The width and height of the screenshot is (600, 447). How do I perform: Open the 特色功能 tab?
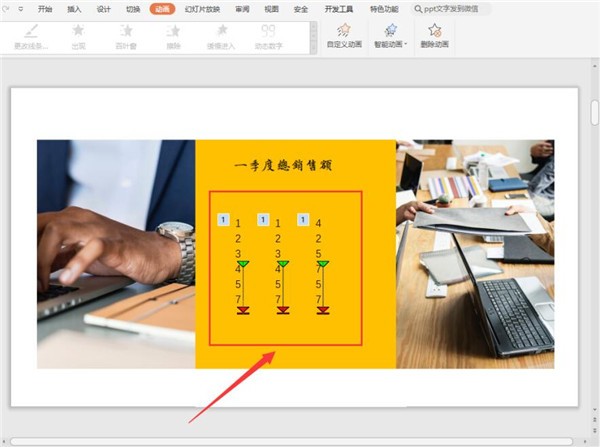pos(384,9)
